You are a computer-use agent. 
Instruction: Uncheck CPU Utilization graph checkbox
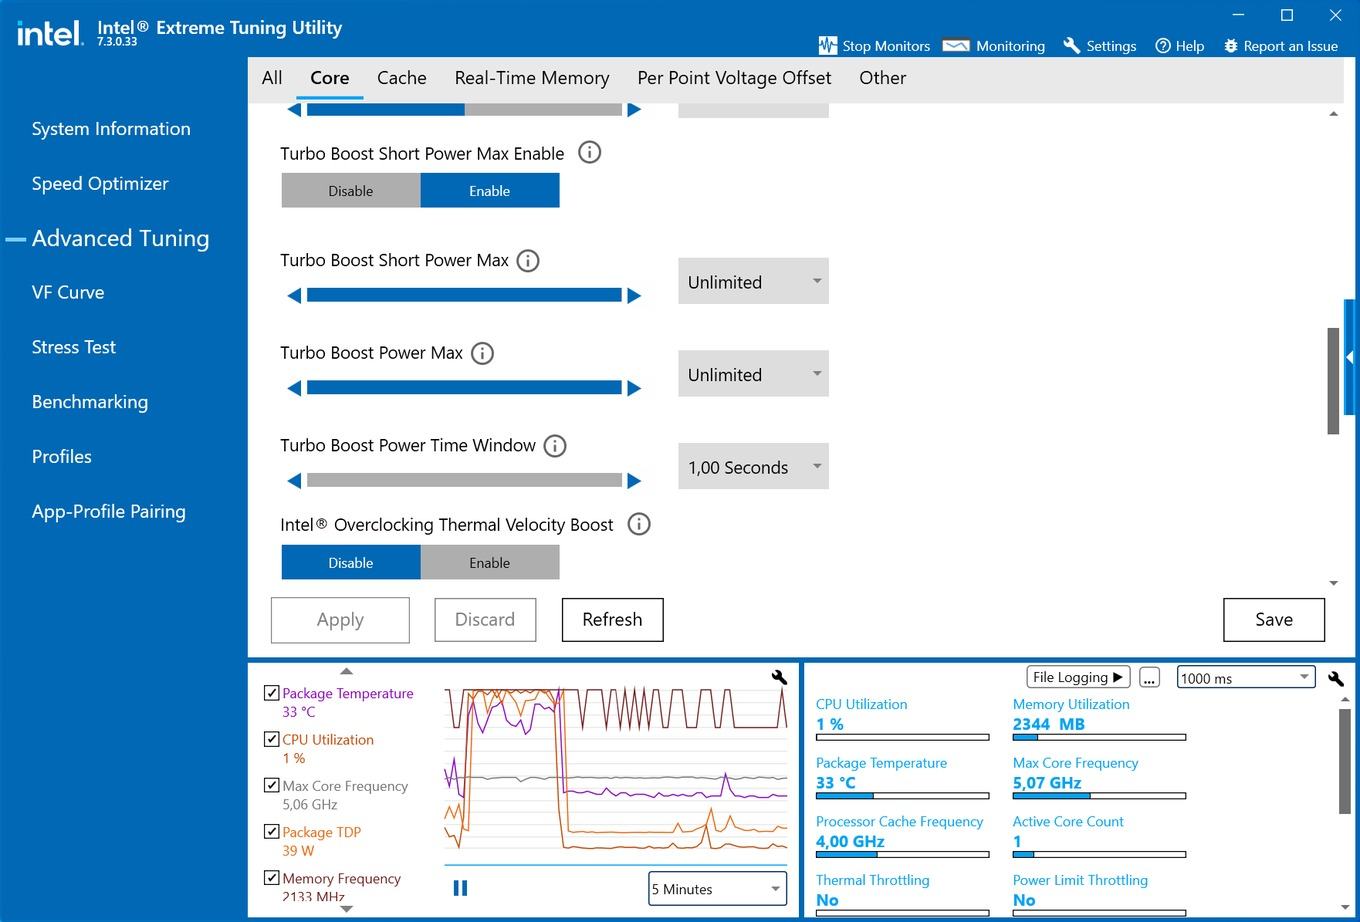point(271,739)
